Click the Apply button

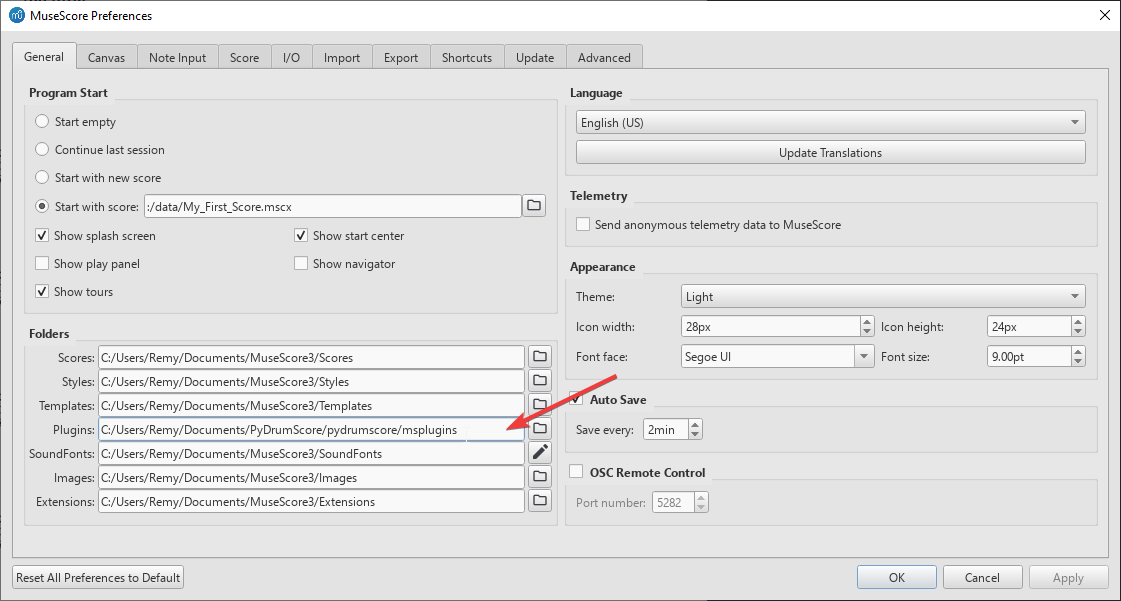tap(1069, 577)
